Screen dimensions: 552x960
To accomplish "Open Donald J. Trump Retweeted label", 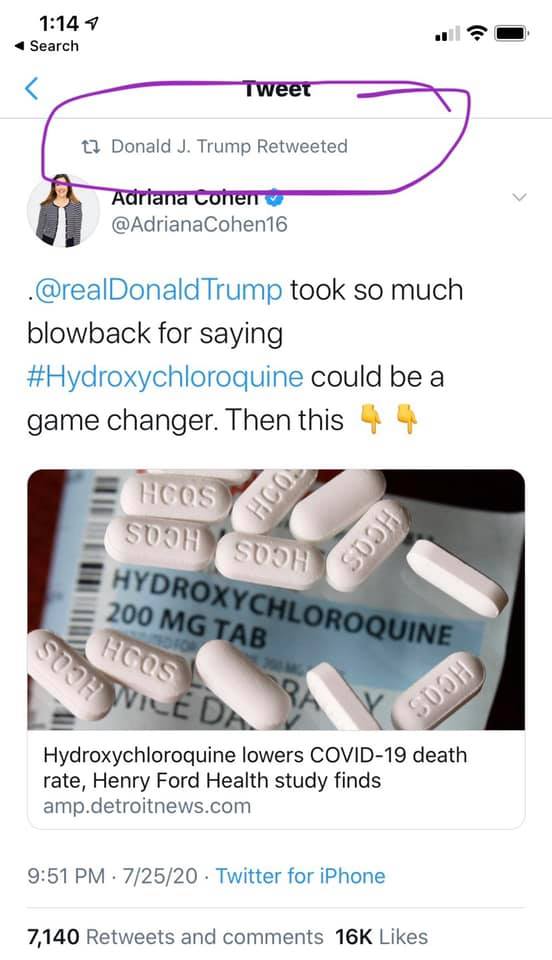I will click(x=229, y=146).
